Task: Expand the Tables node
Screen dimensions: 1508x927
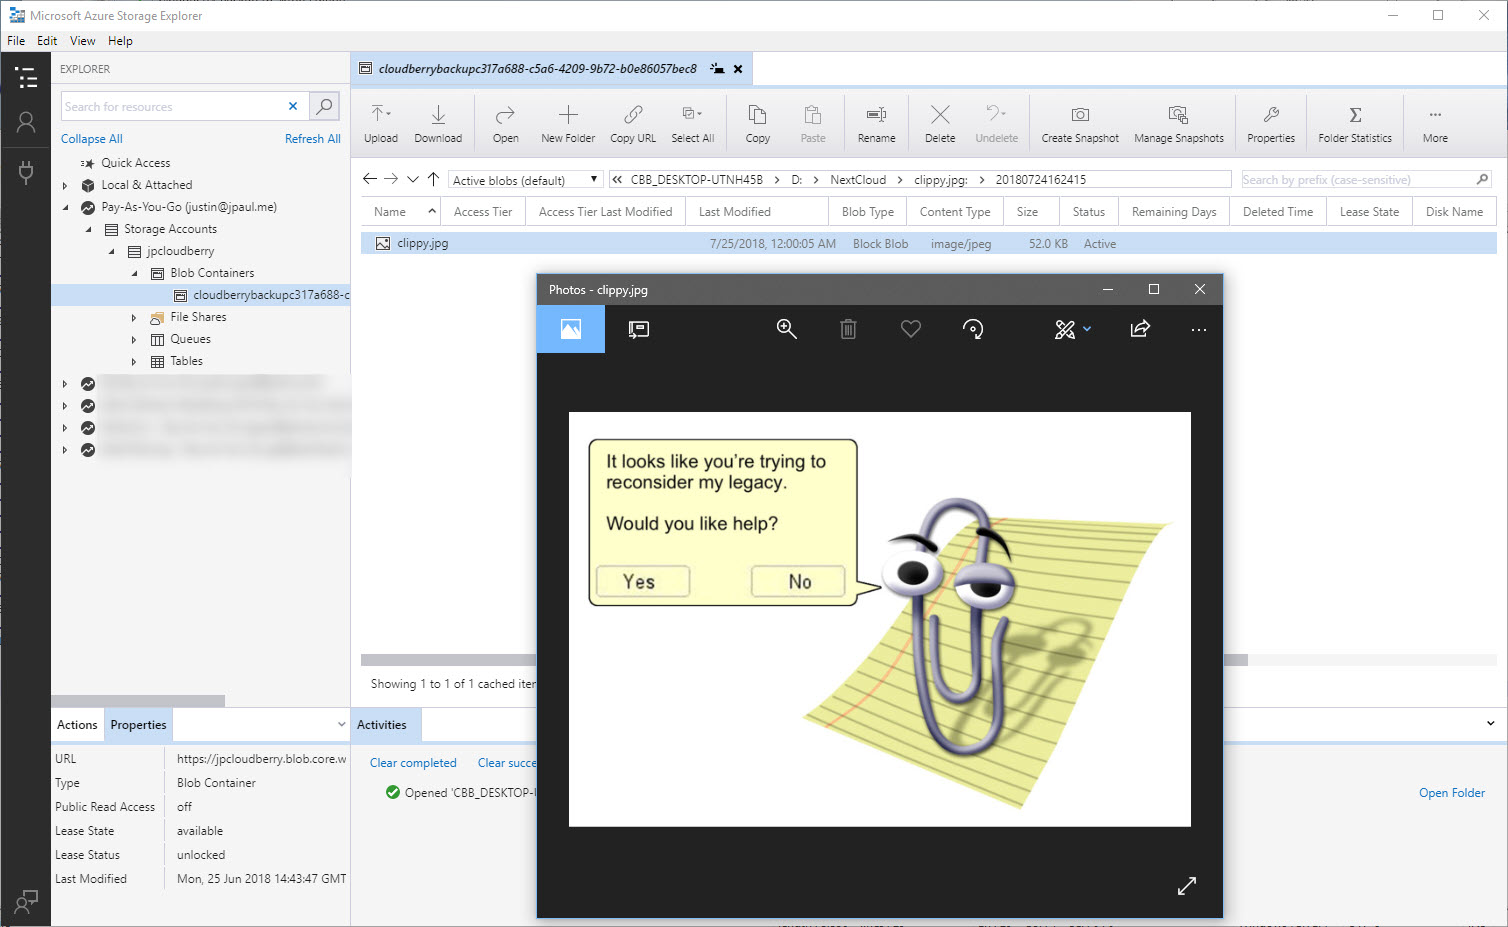Action: tap(134, 361)
